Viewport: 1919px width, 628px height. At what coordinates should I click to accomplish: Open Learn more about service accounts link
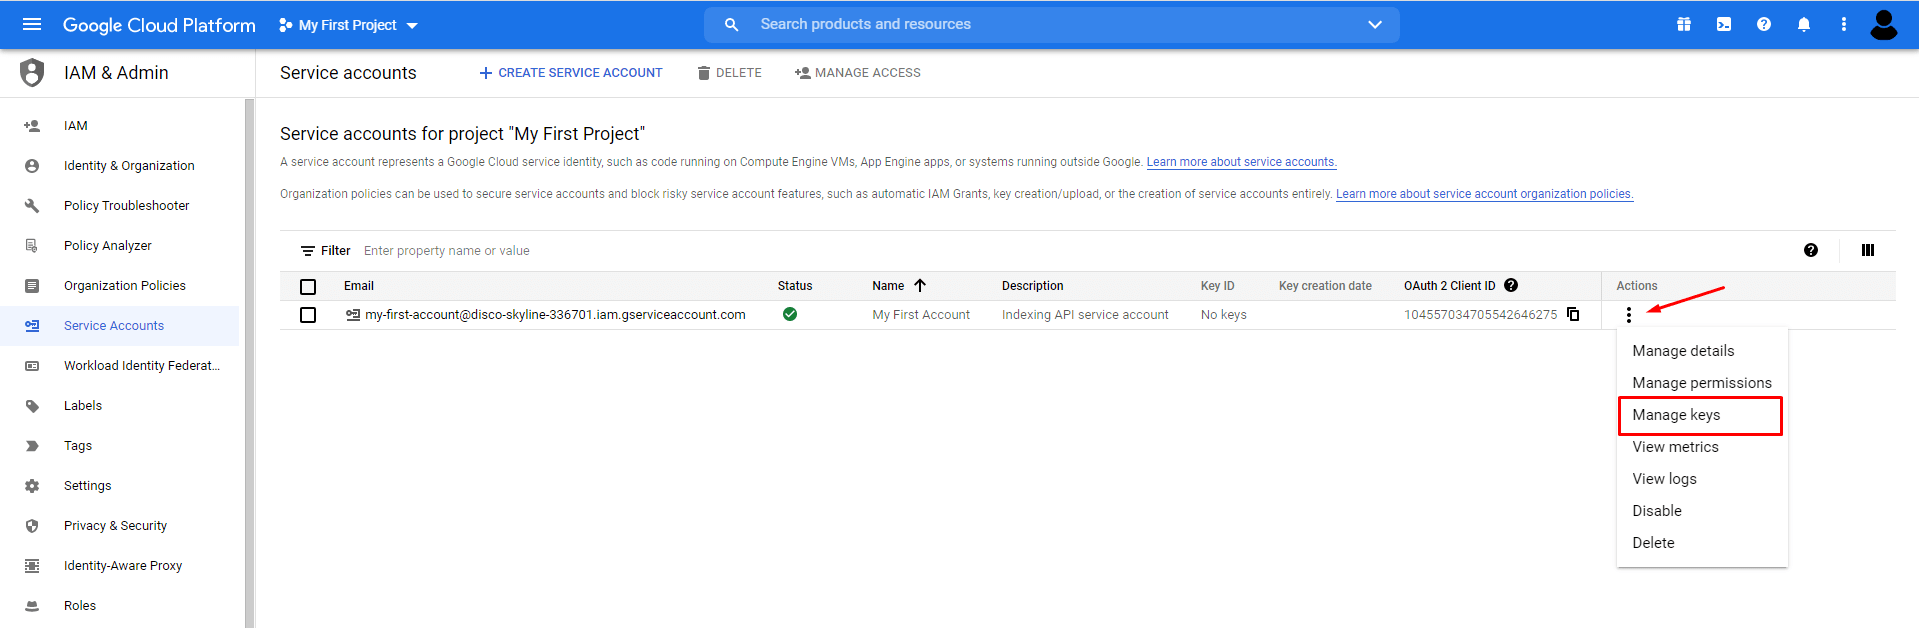click(x=1241, y=162)
